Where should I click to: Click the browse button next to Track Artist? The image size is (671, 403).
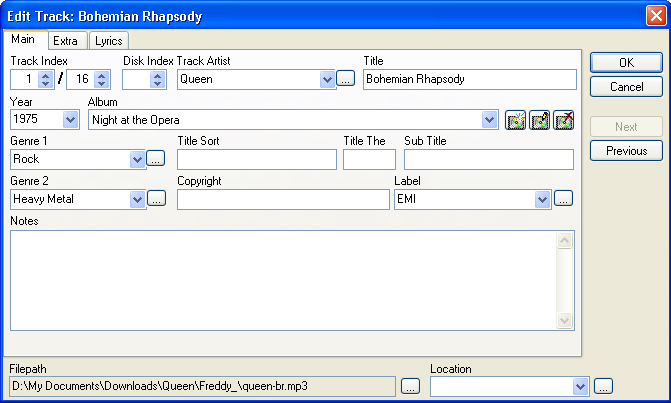(x=345, y=79)
